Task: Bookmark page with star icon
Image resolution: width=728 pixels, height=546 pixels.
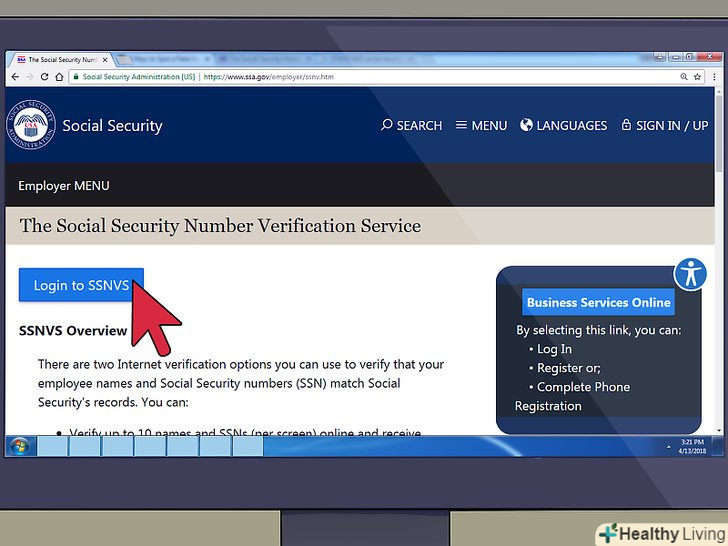Action: click(x=697, y=77)
